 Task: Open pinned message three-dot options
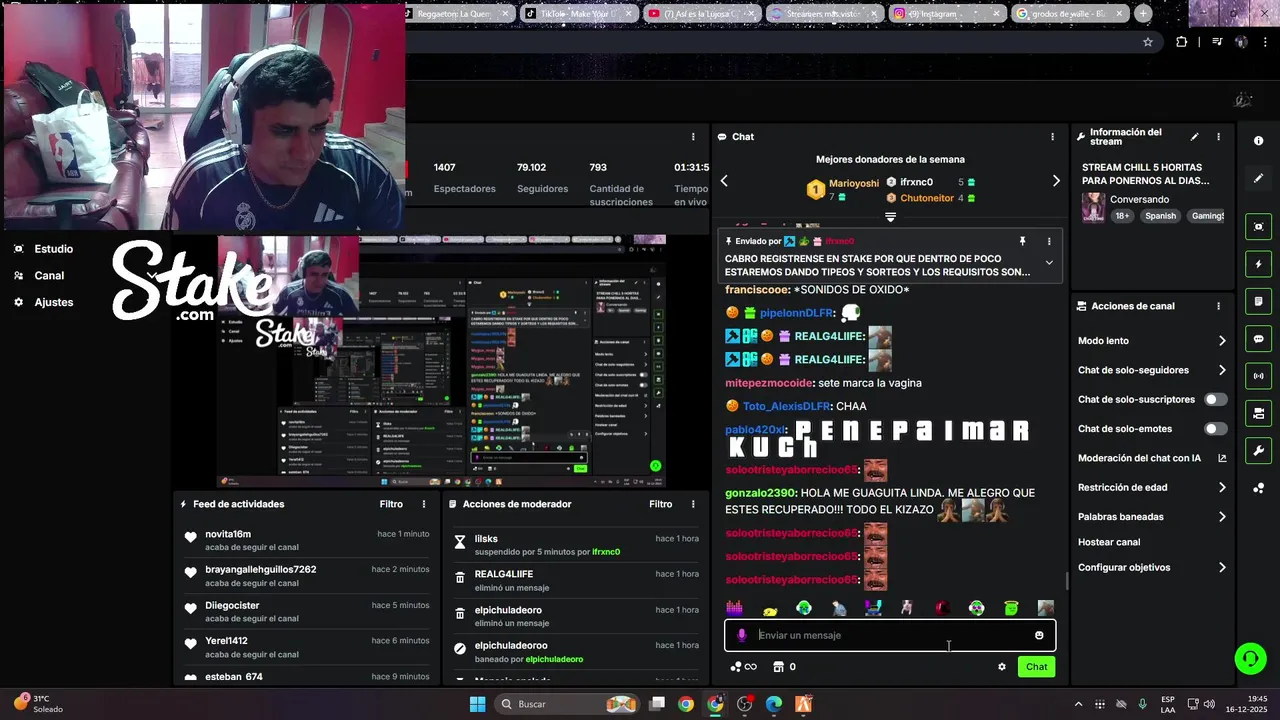coord(1049,241)
